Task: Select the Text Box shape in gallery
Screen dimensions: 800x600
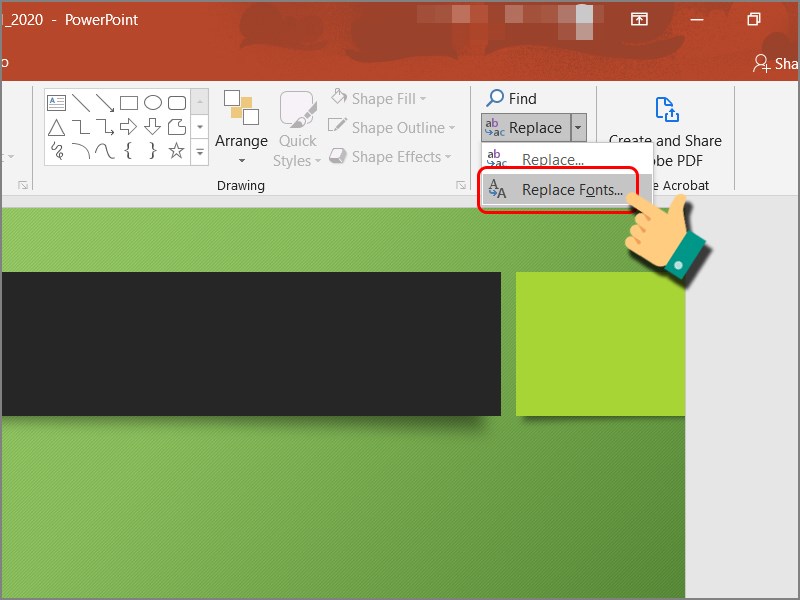Action: click(56, 103)
